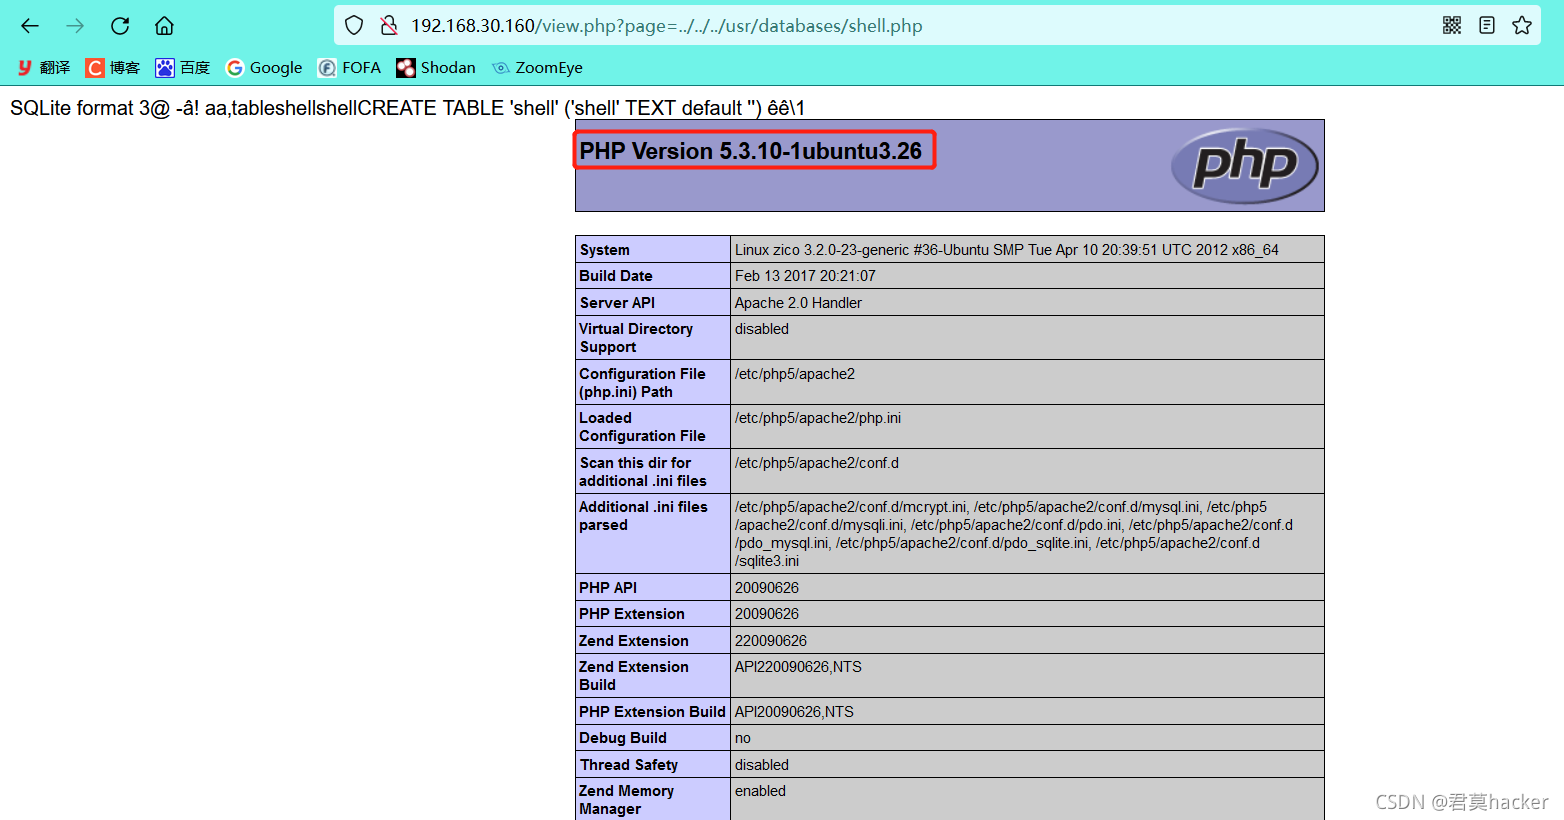1564x820 pixels.
Task: Open the 百度 bookmark
Action: (x=183, y=68)
